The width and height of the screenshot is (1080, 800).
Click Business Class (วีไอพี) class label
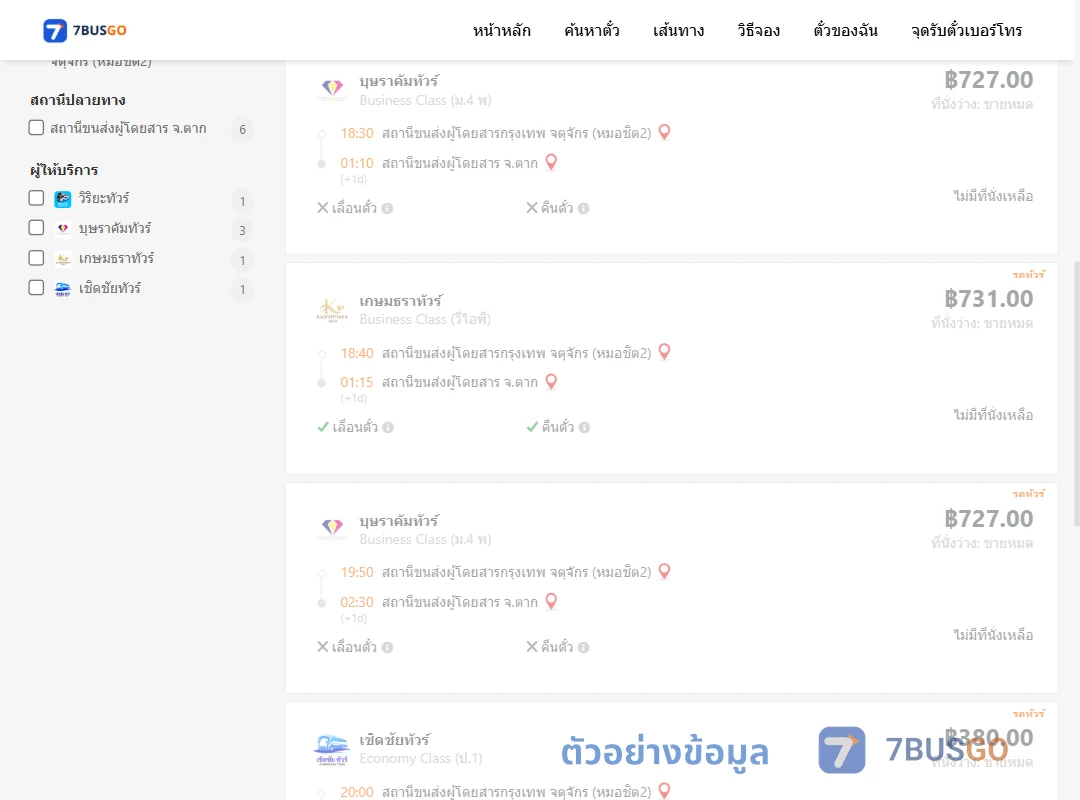425,320
